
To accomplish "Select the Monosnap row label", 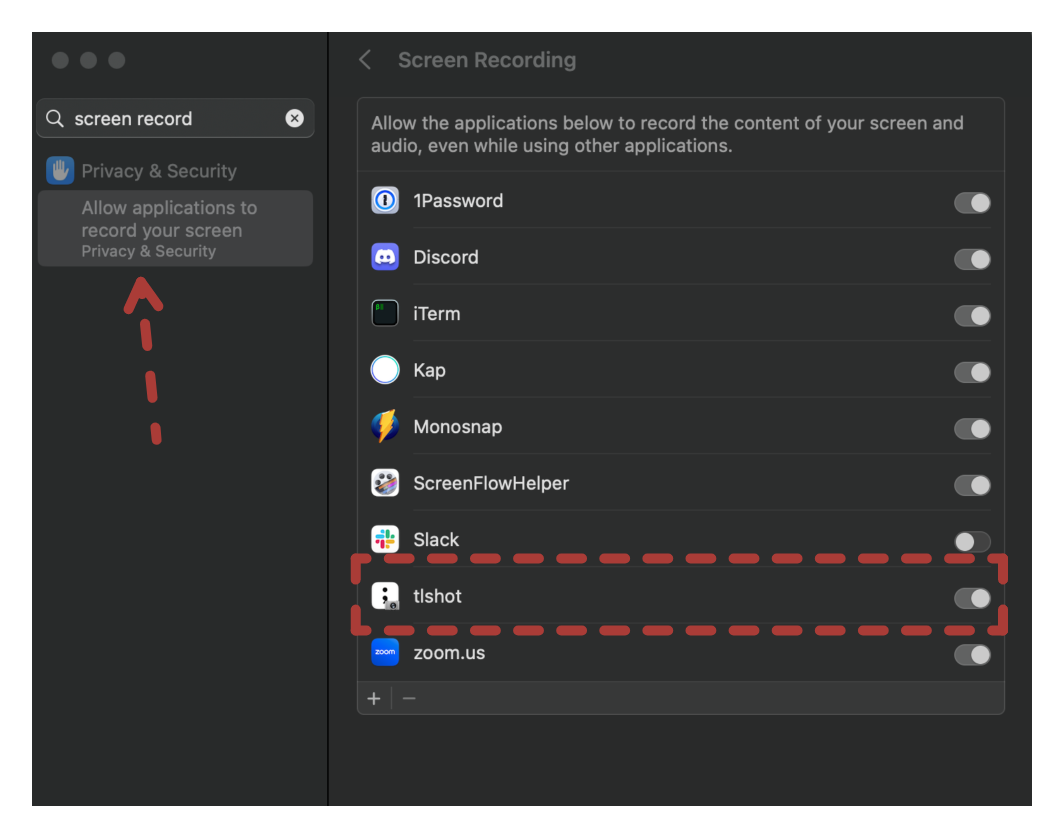I will tap(458, 427).
